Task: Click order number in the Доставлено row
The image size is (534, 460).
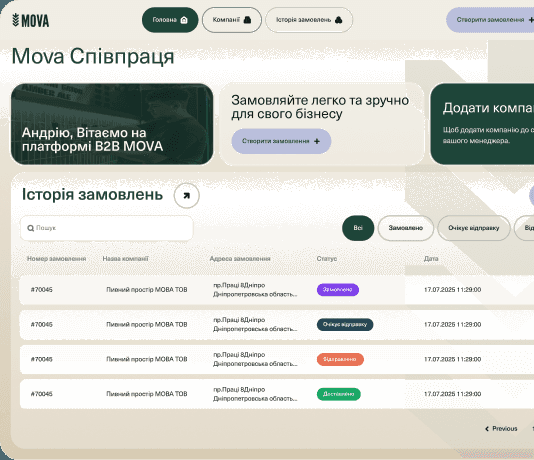Action: (x=42, y=394)
